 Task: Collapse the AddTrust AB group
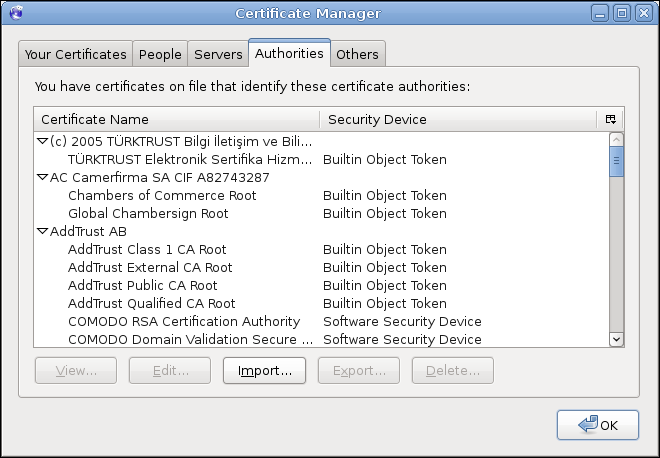click(x=43, y=231)
